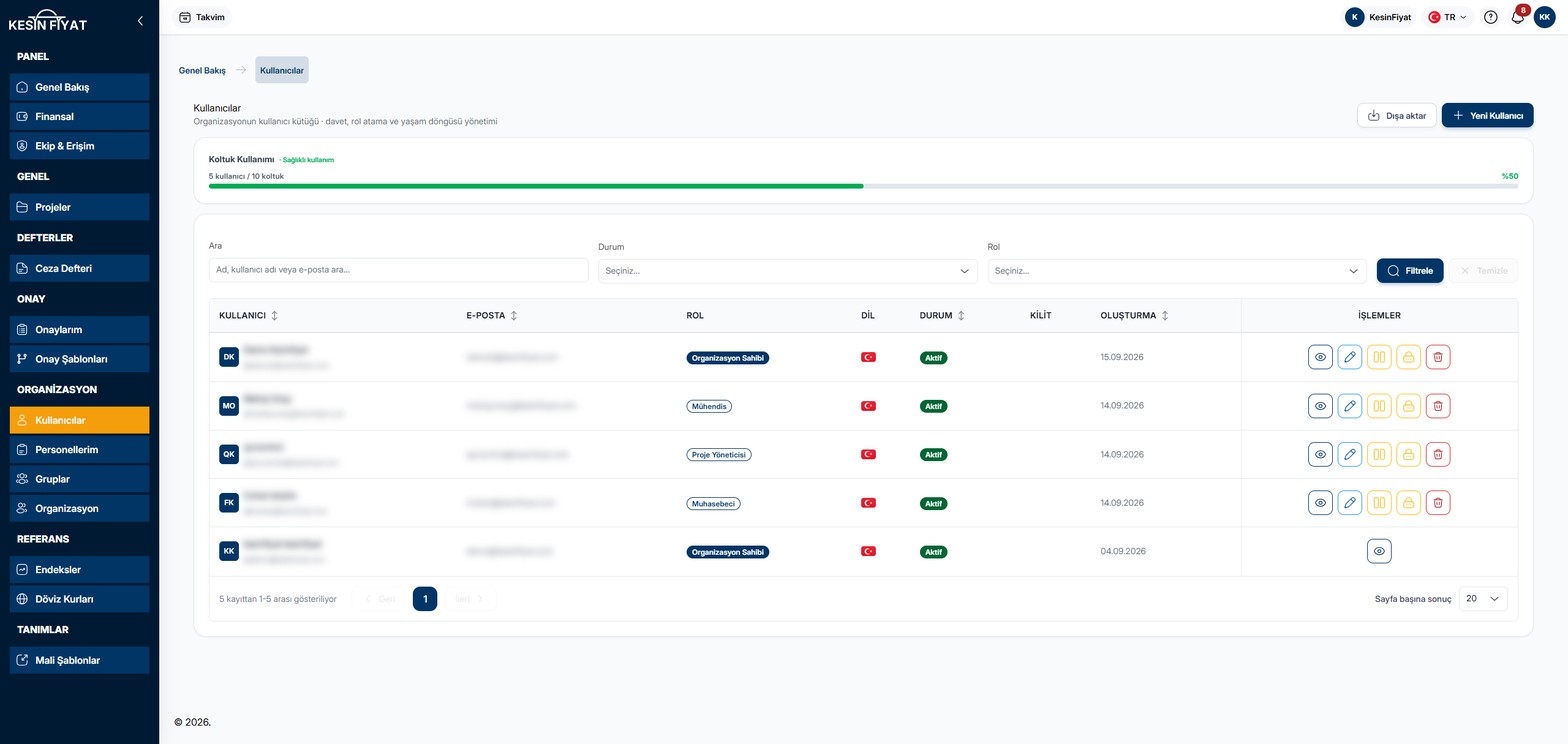This screenshot has height=744, width=1568.
Task: Click the eye icon for the KK user row
Action: [x=1379, y=551]
